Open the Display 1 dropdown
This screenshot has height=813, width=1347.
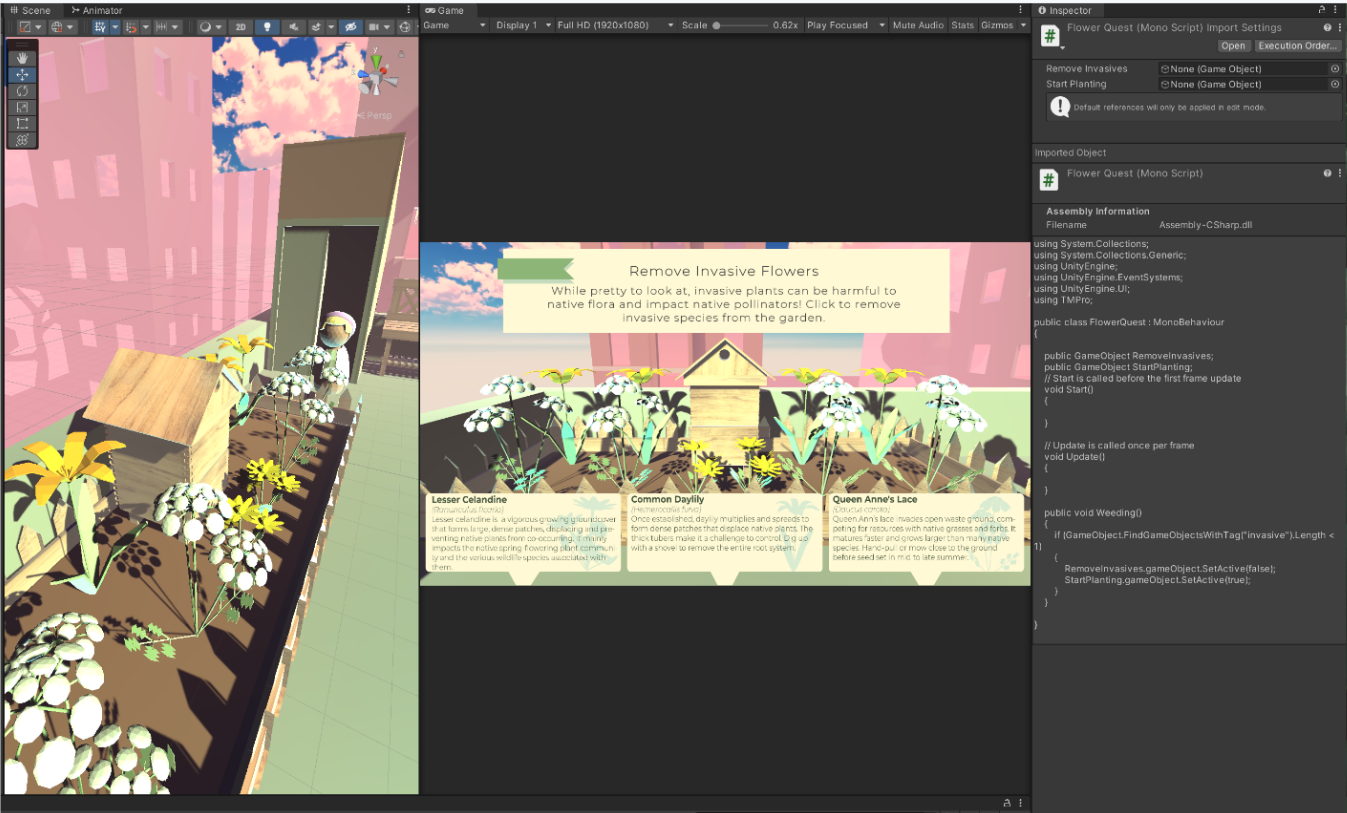523,25
